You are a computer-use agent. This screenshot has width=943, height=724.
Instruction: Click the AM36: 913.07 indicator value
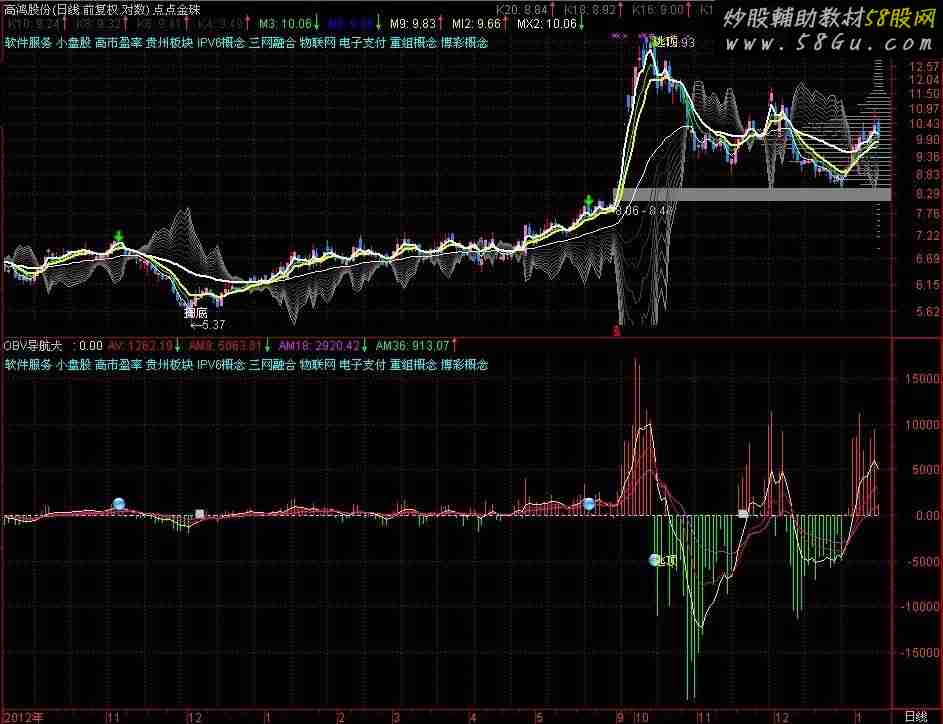(413, 346)
